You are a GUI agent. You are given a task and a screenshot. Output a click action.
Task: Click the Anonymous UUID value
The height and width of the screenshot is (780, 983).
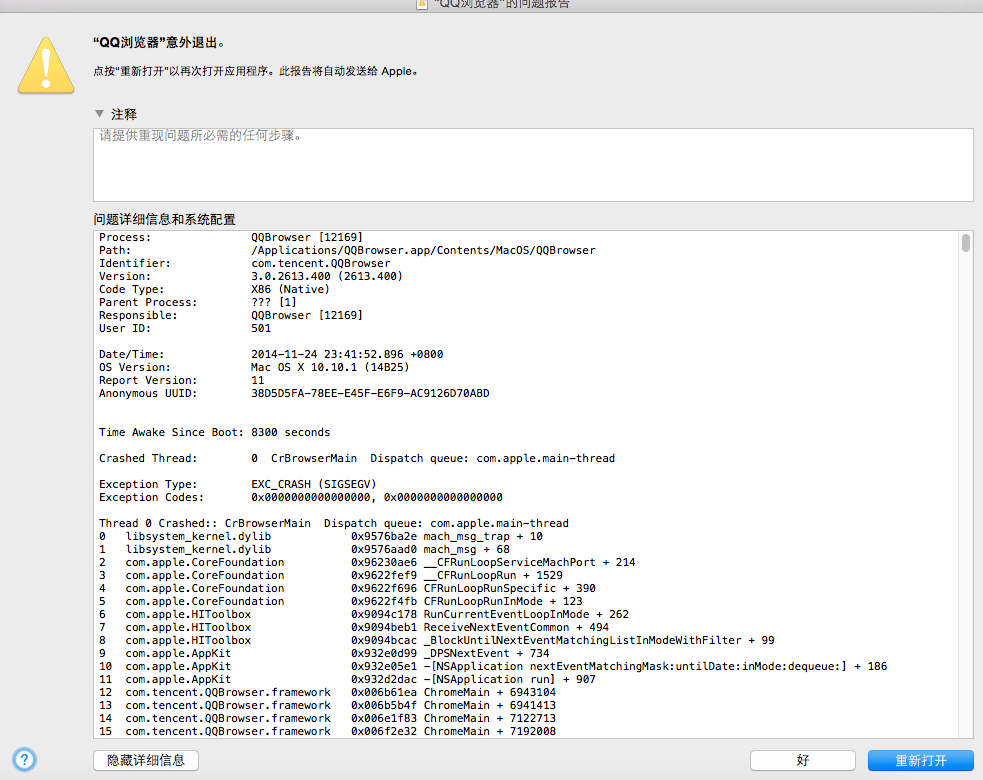pyautogui.click(x=371, y=393)
